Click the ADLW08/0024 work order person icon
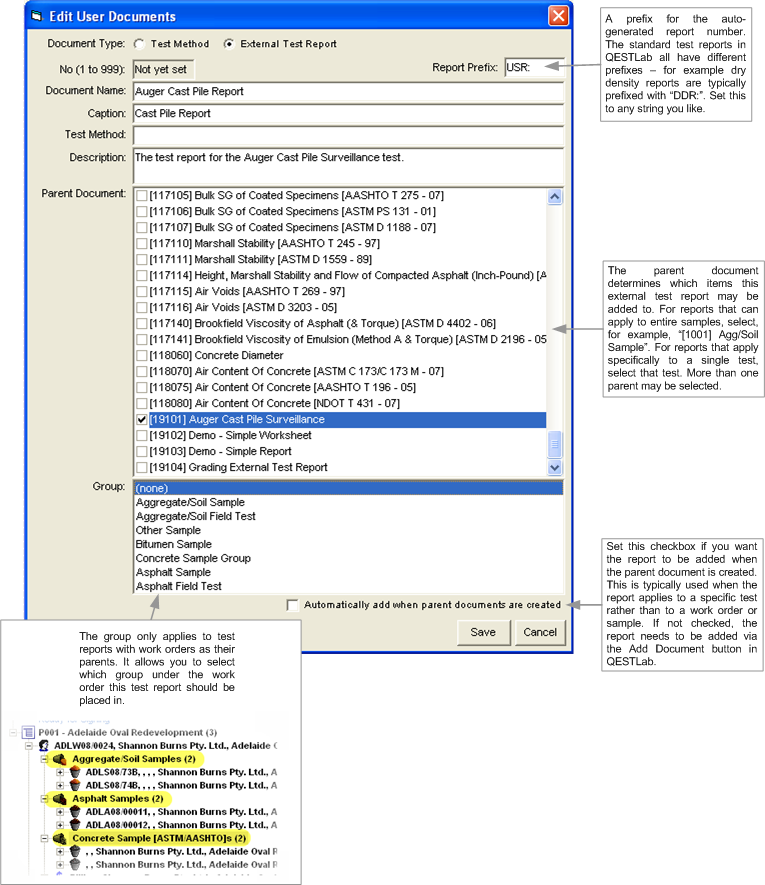This screenshot has width=765, height=885. (x=44, y=746)
